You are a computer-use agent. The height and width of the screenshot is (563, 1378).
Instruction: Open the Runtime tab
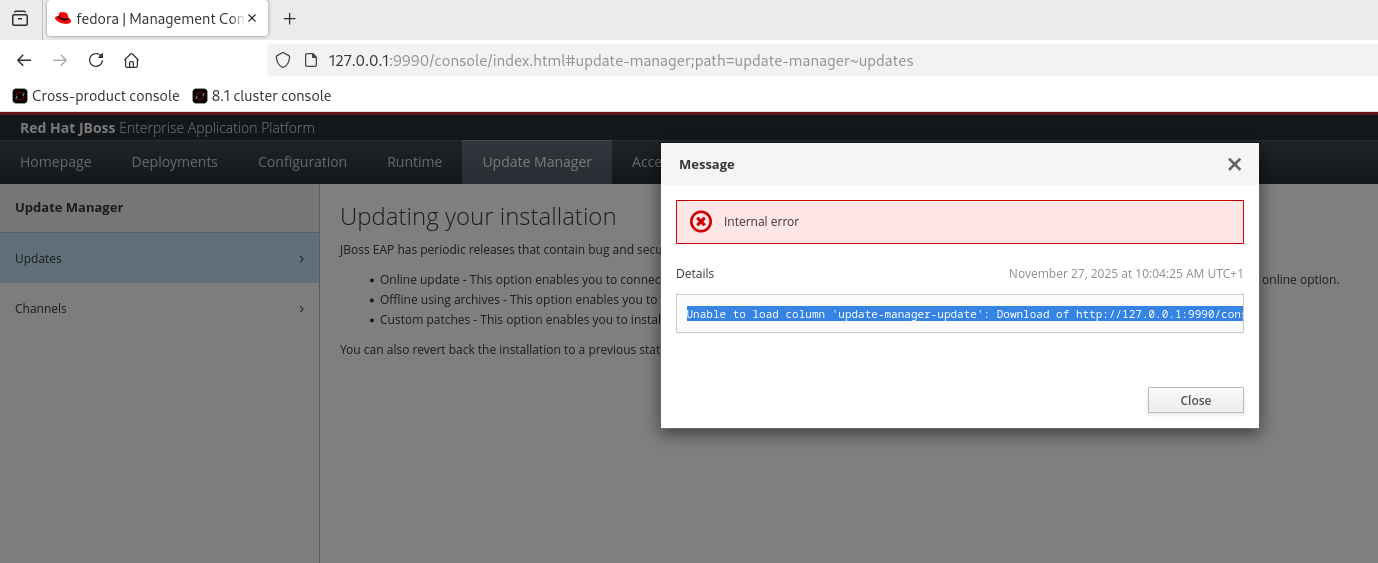[x=414, y=162]
